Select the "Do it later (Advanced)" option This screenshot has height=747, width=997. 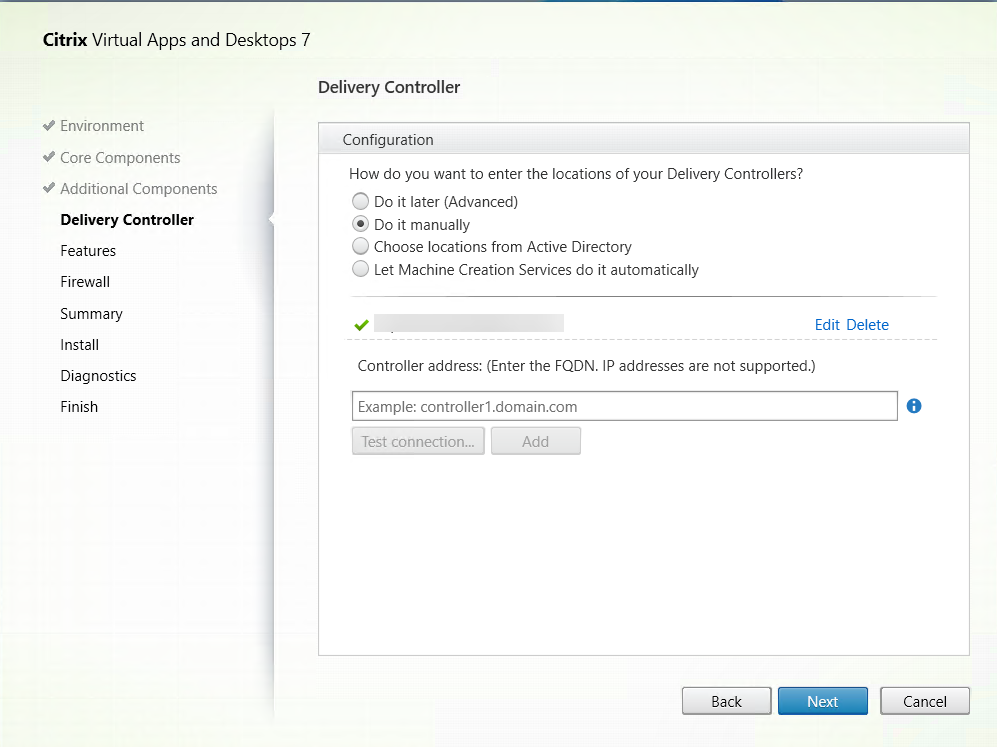point(361,202)
